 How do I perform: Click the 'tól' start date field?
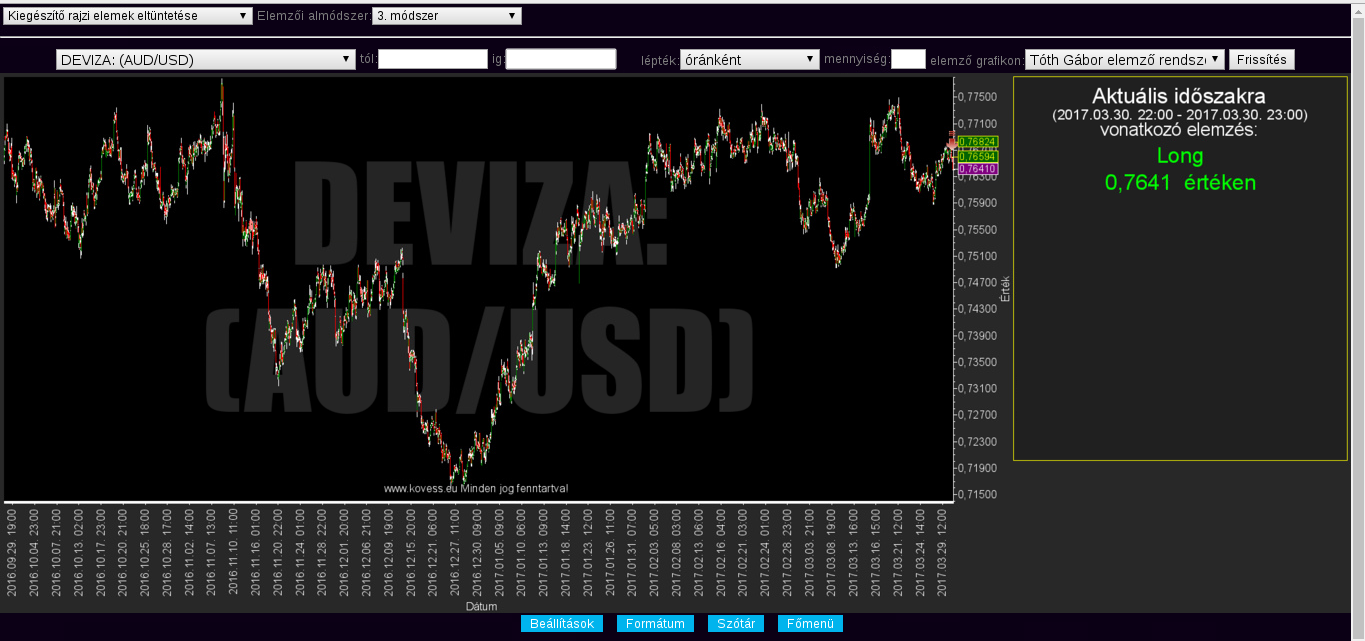click(432, 60)
